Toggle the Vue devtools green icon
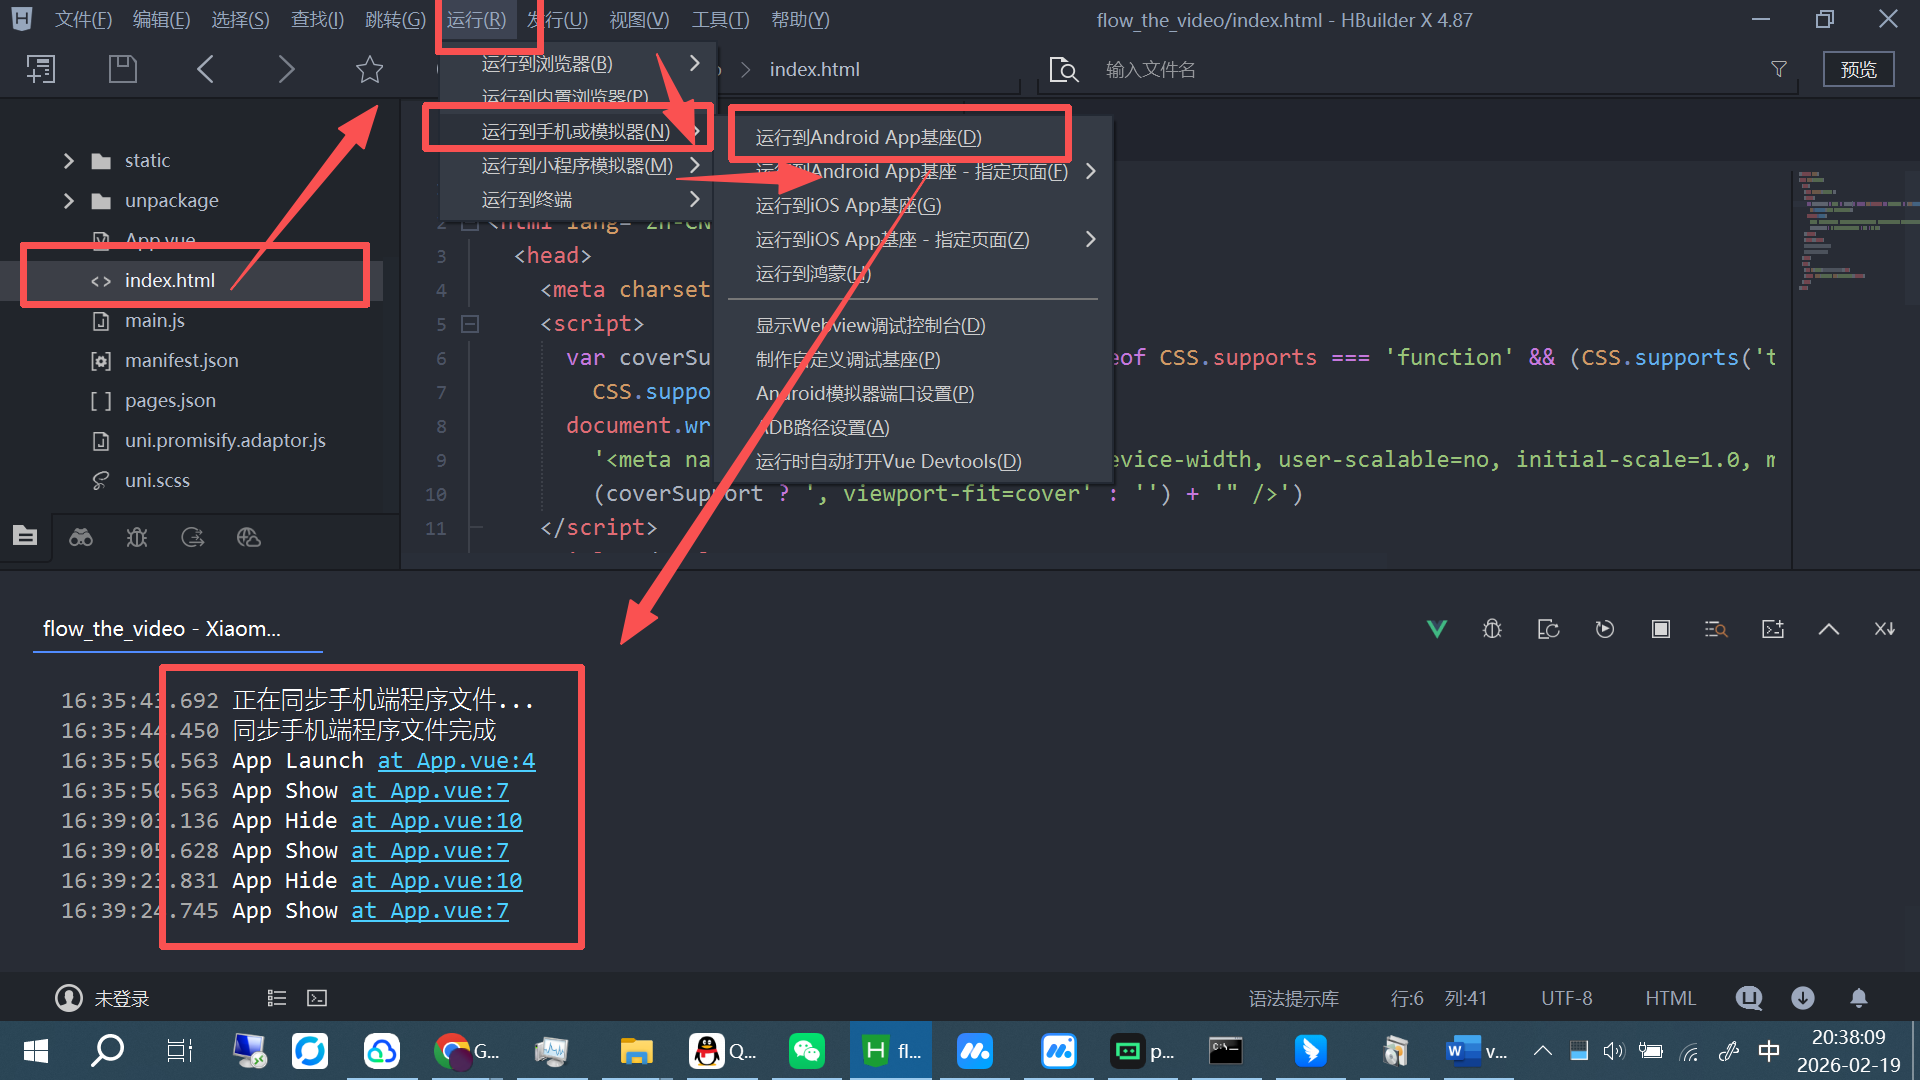The height and width of the screenshot is (1080, 1920). click(1436, 629)
